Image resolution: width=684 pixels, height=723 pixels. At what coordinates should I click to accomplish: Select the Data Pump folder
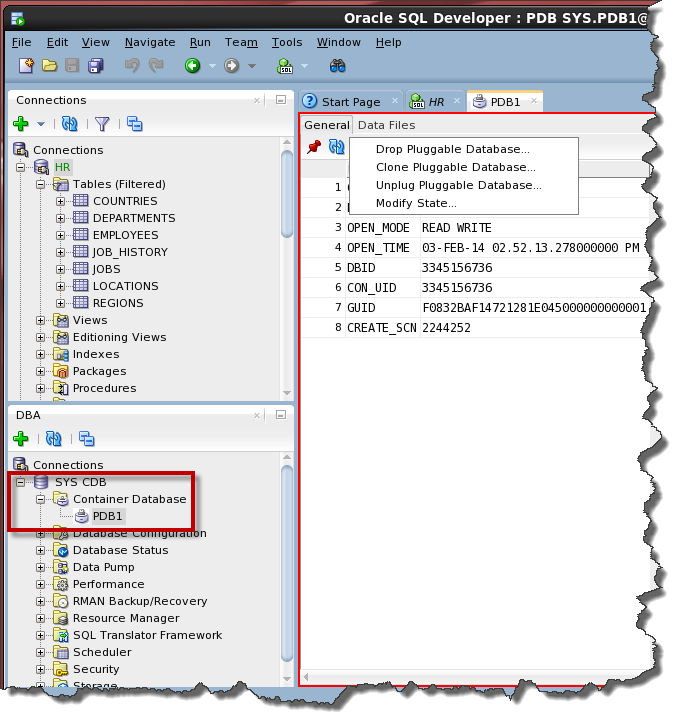click(x=104, y=567)
